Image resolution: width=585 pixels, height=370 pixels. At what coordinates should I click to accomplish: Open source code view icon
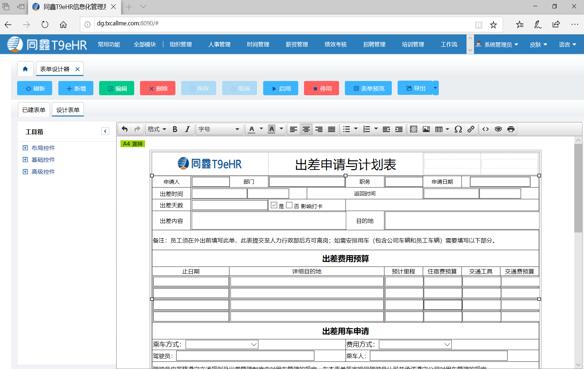point(485,129)
